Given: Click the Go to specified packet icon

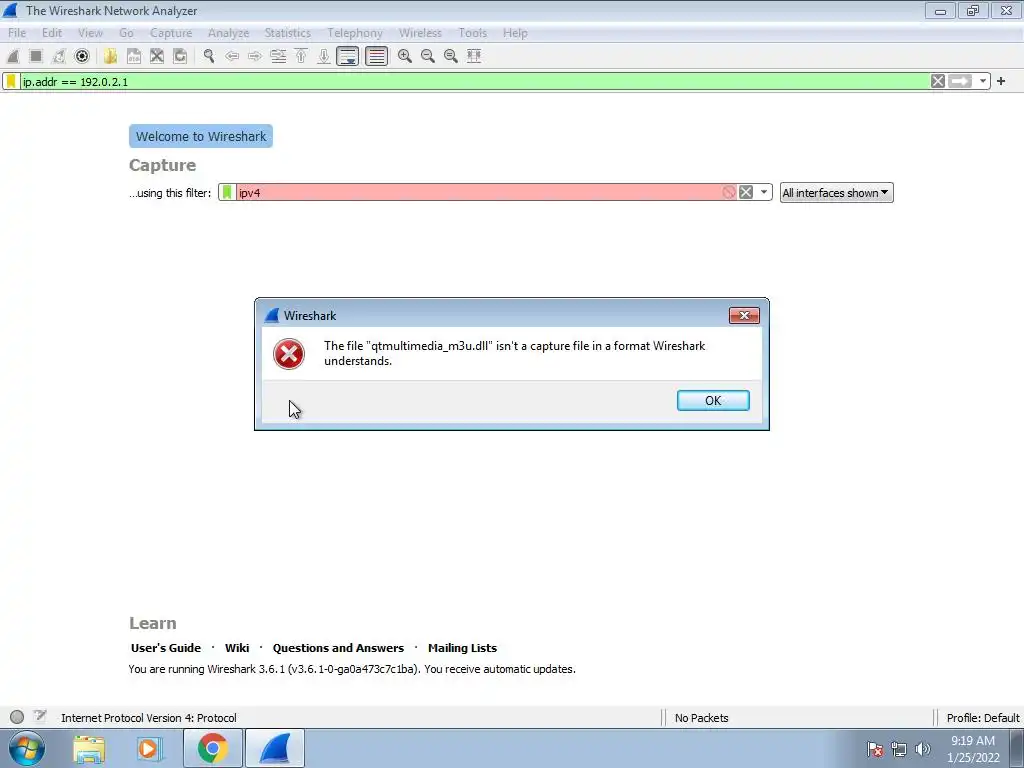Looking at the screenshot, I should (x=278, y=56).
